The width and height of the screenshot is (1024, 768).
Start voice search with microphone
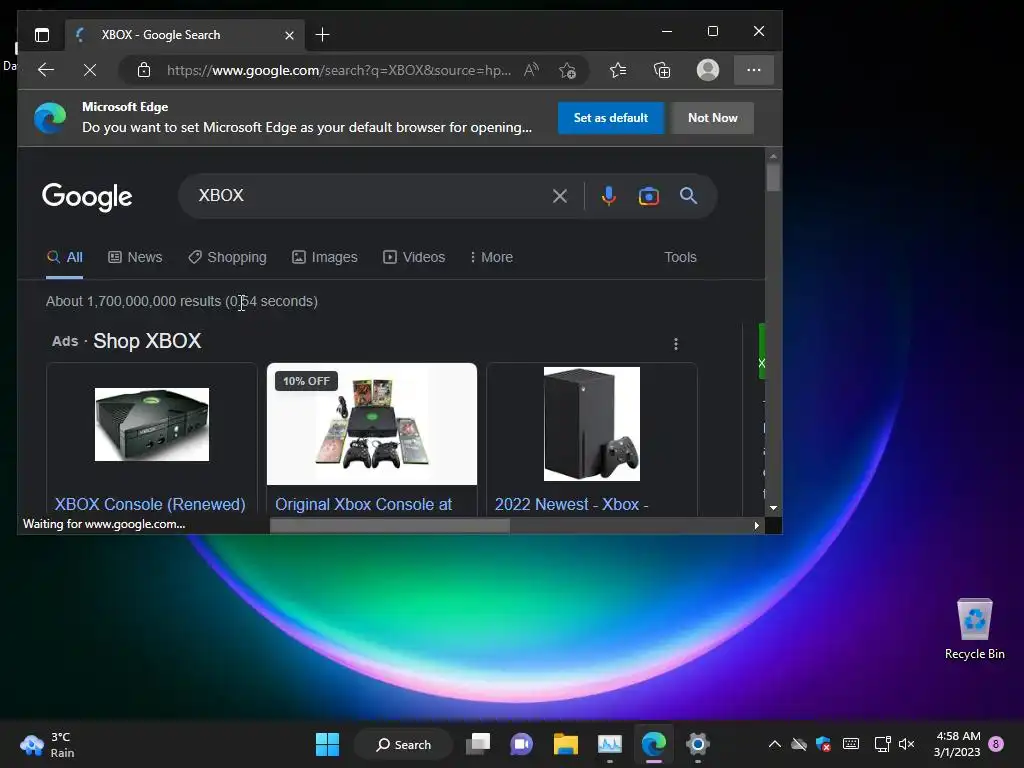609,196
